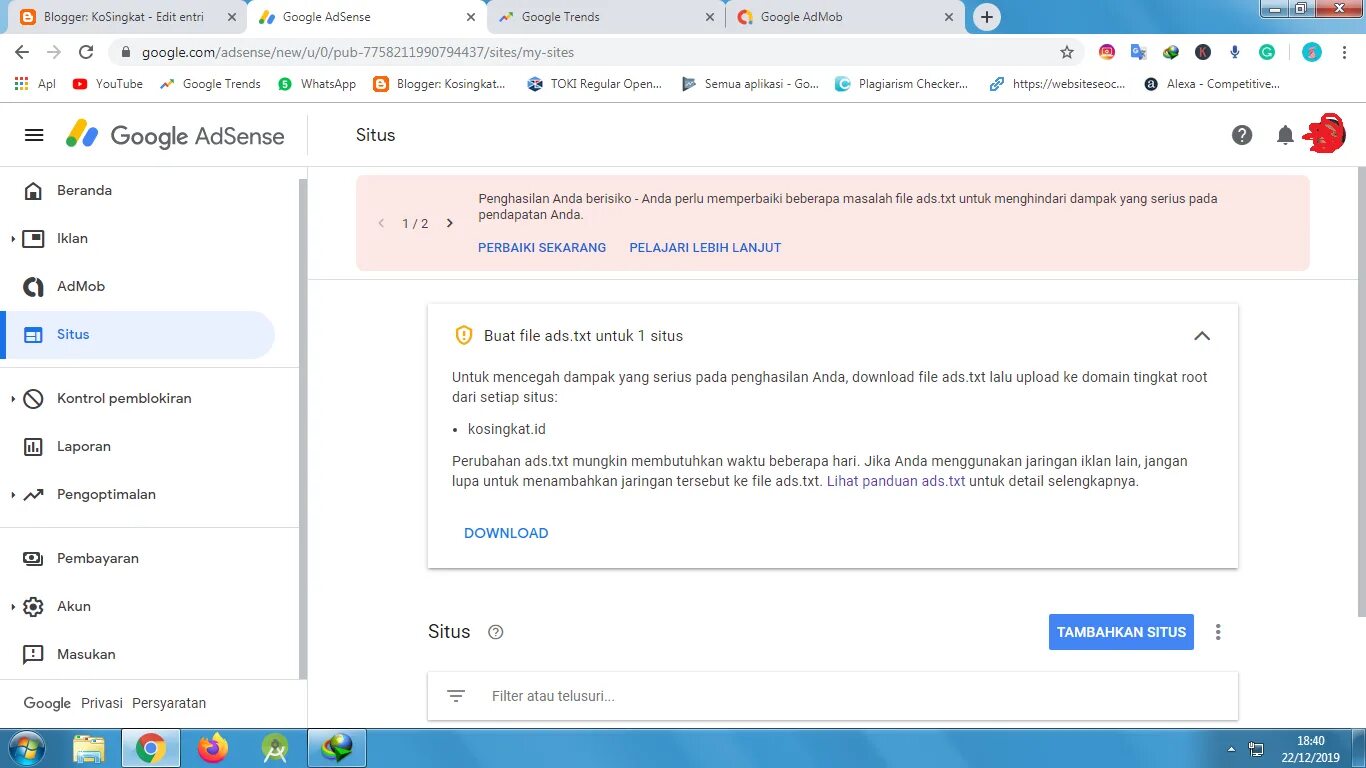Viewport: 1366px width, 768px height.
Task: Open three-dot menu beside Tambahkan Situs
Action: tap(1218, 632)
